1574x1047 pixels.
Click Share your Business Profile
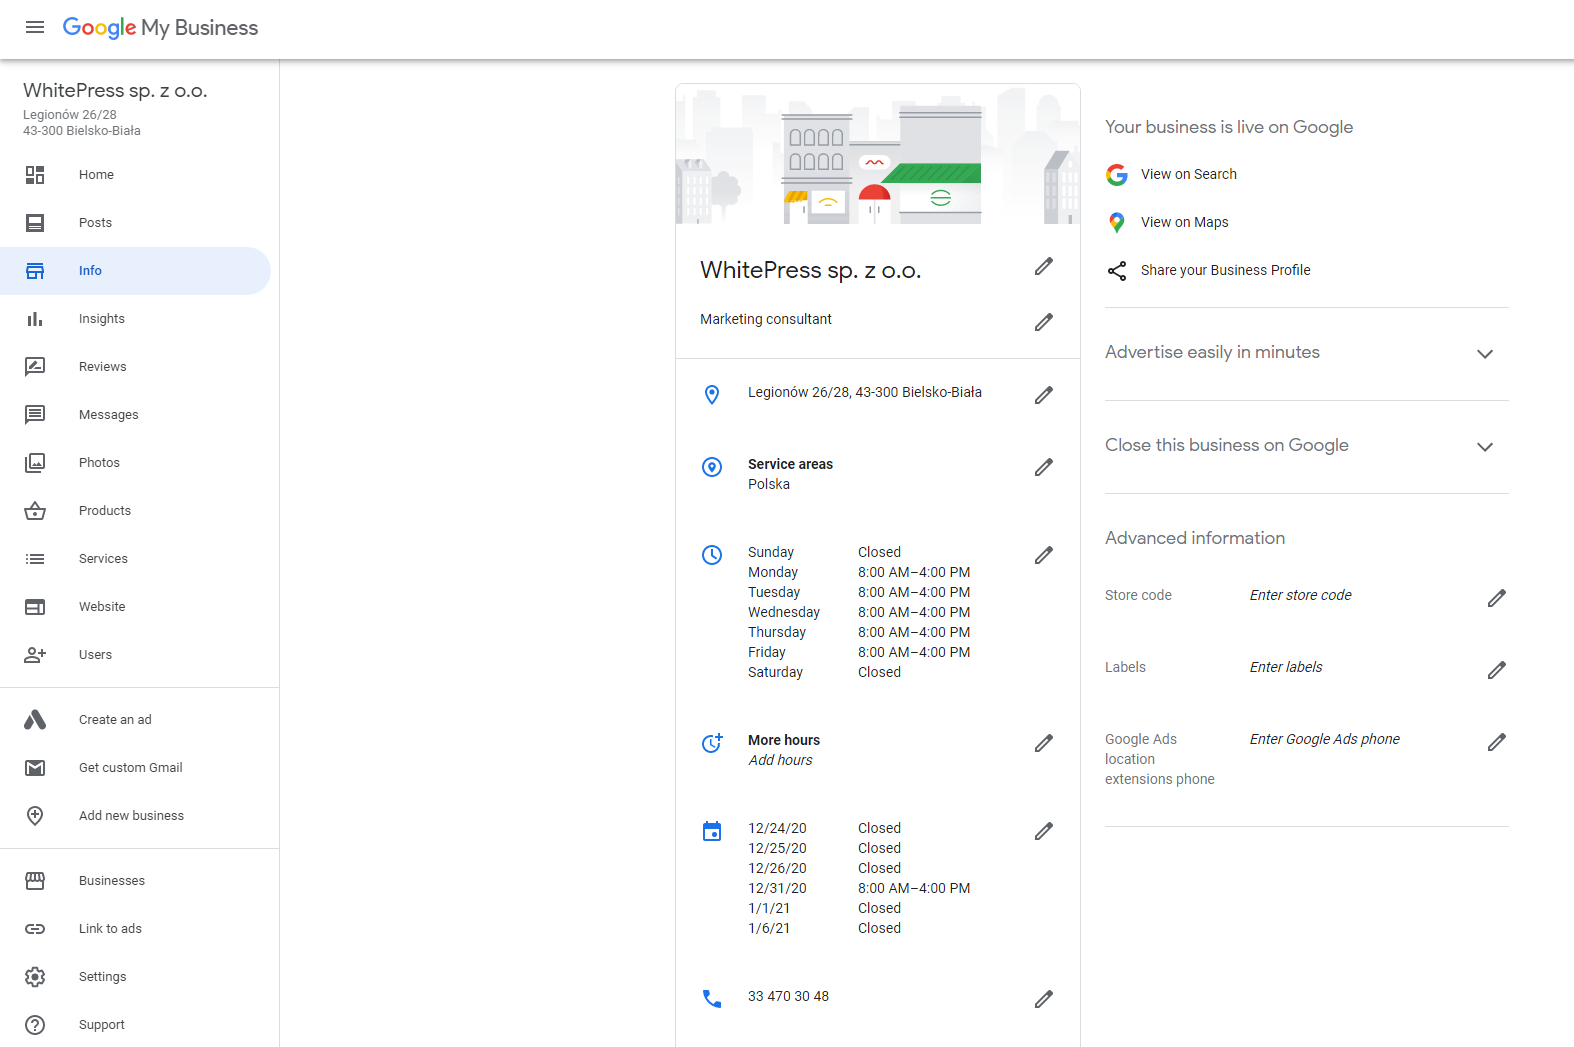pyautogui.click(x=1226, y=270)
